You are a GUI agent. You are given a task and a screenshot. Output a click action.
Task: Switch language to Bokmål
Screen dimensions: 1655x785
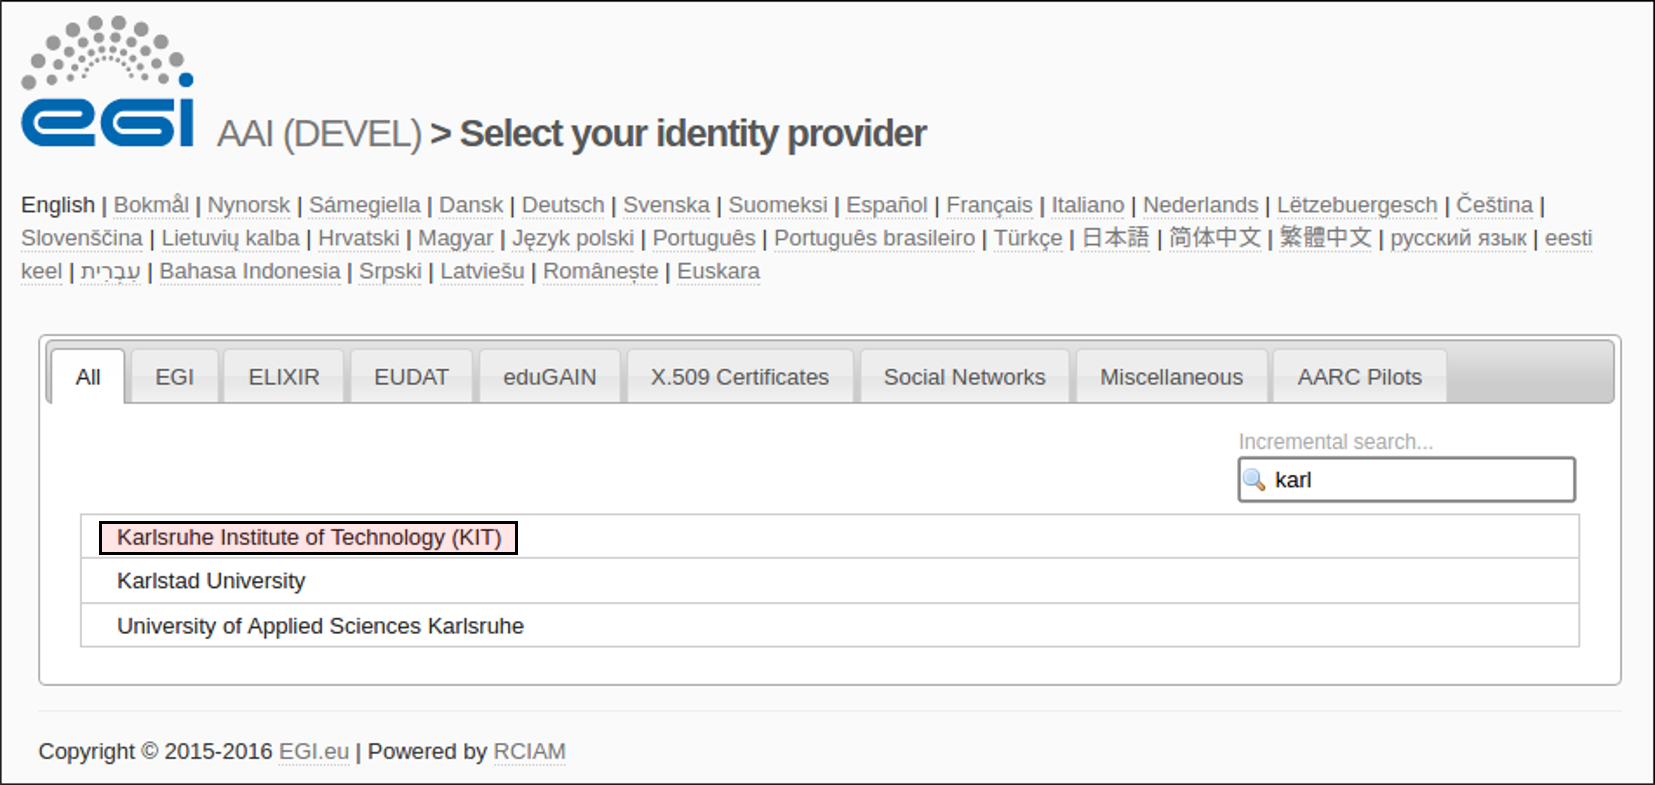coord(151,205)
